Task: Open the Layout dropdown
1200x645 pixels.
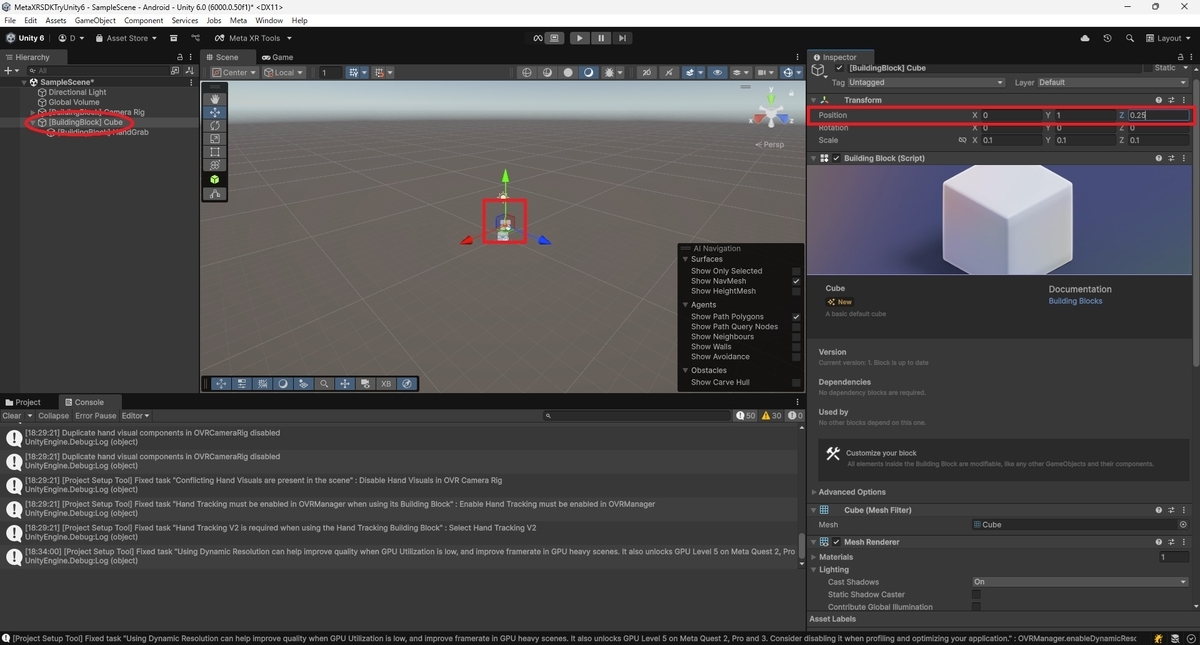Action: point(1168,38)
